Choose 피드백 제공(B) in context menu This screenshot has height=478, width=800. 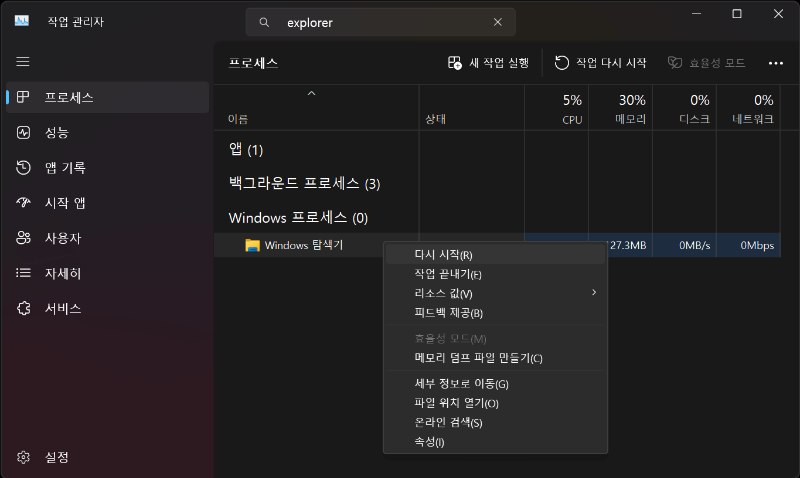[x=495, y=313]
